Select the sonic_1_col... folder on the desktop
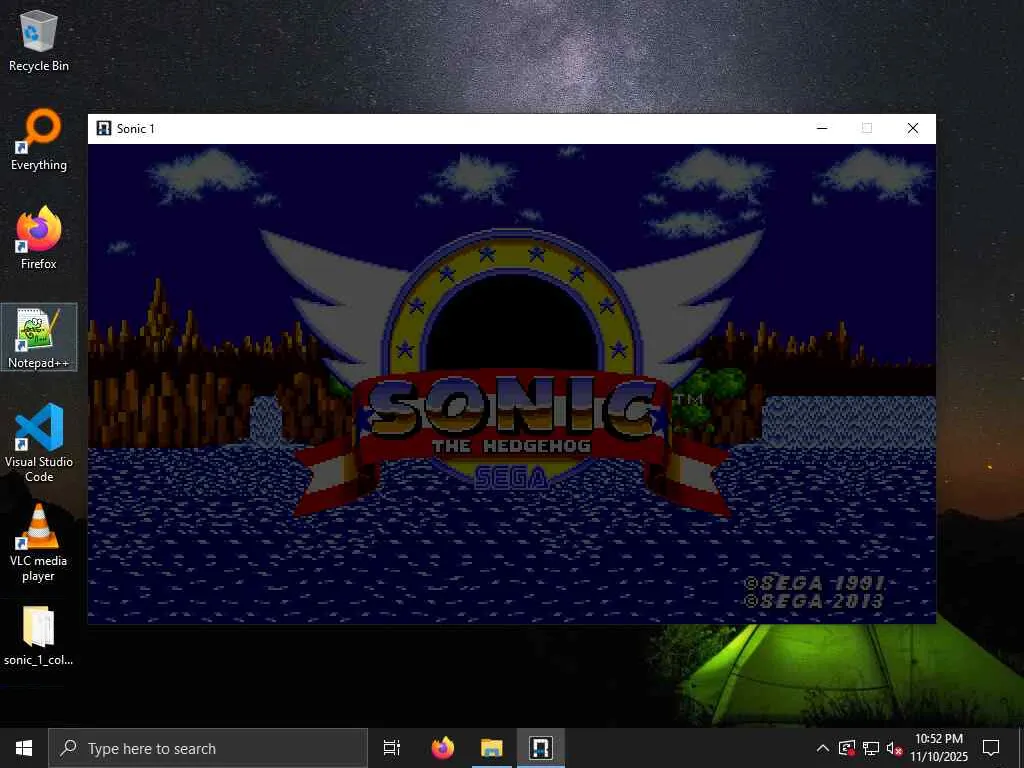1024x768 pixels. coord(39,636)
